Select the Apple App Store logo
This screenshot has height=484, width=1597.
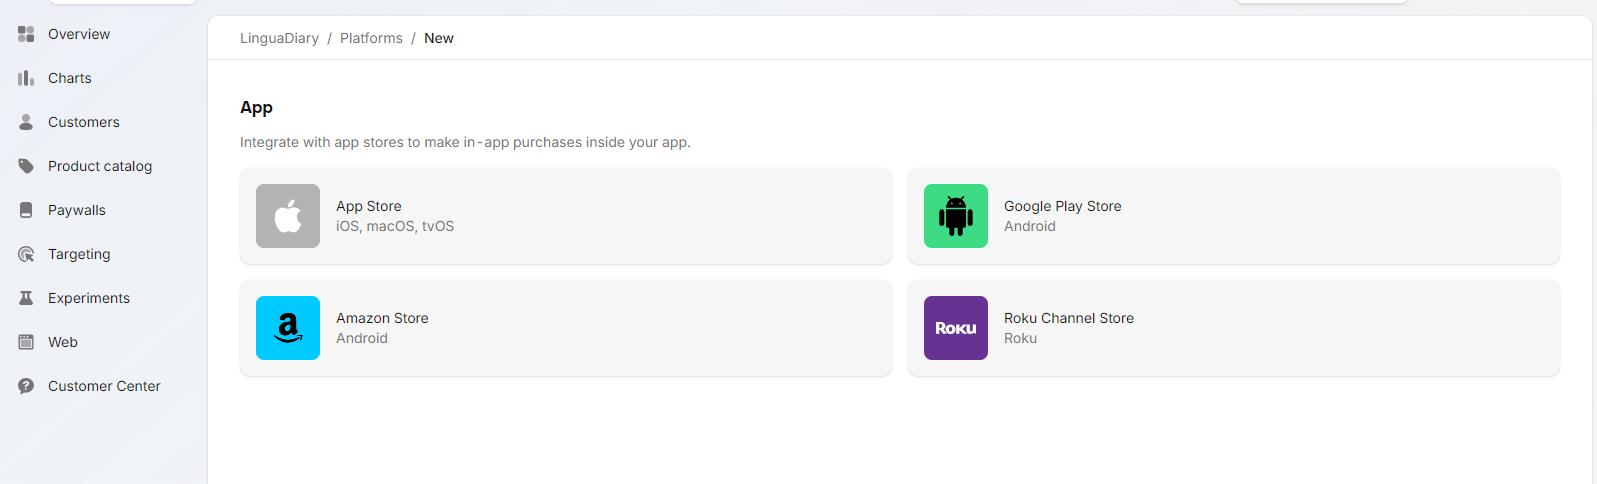[x=288, y=216]
